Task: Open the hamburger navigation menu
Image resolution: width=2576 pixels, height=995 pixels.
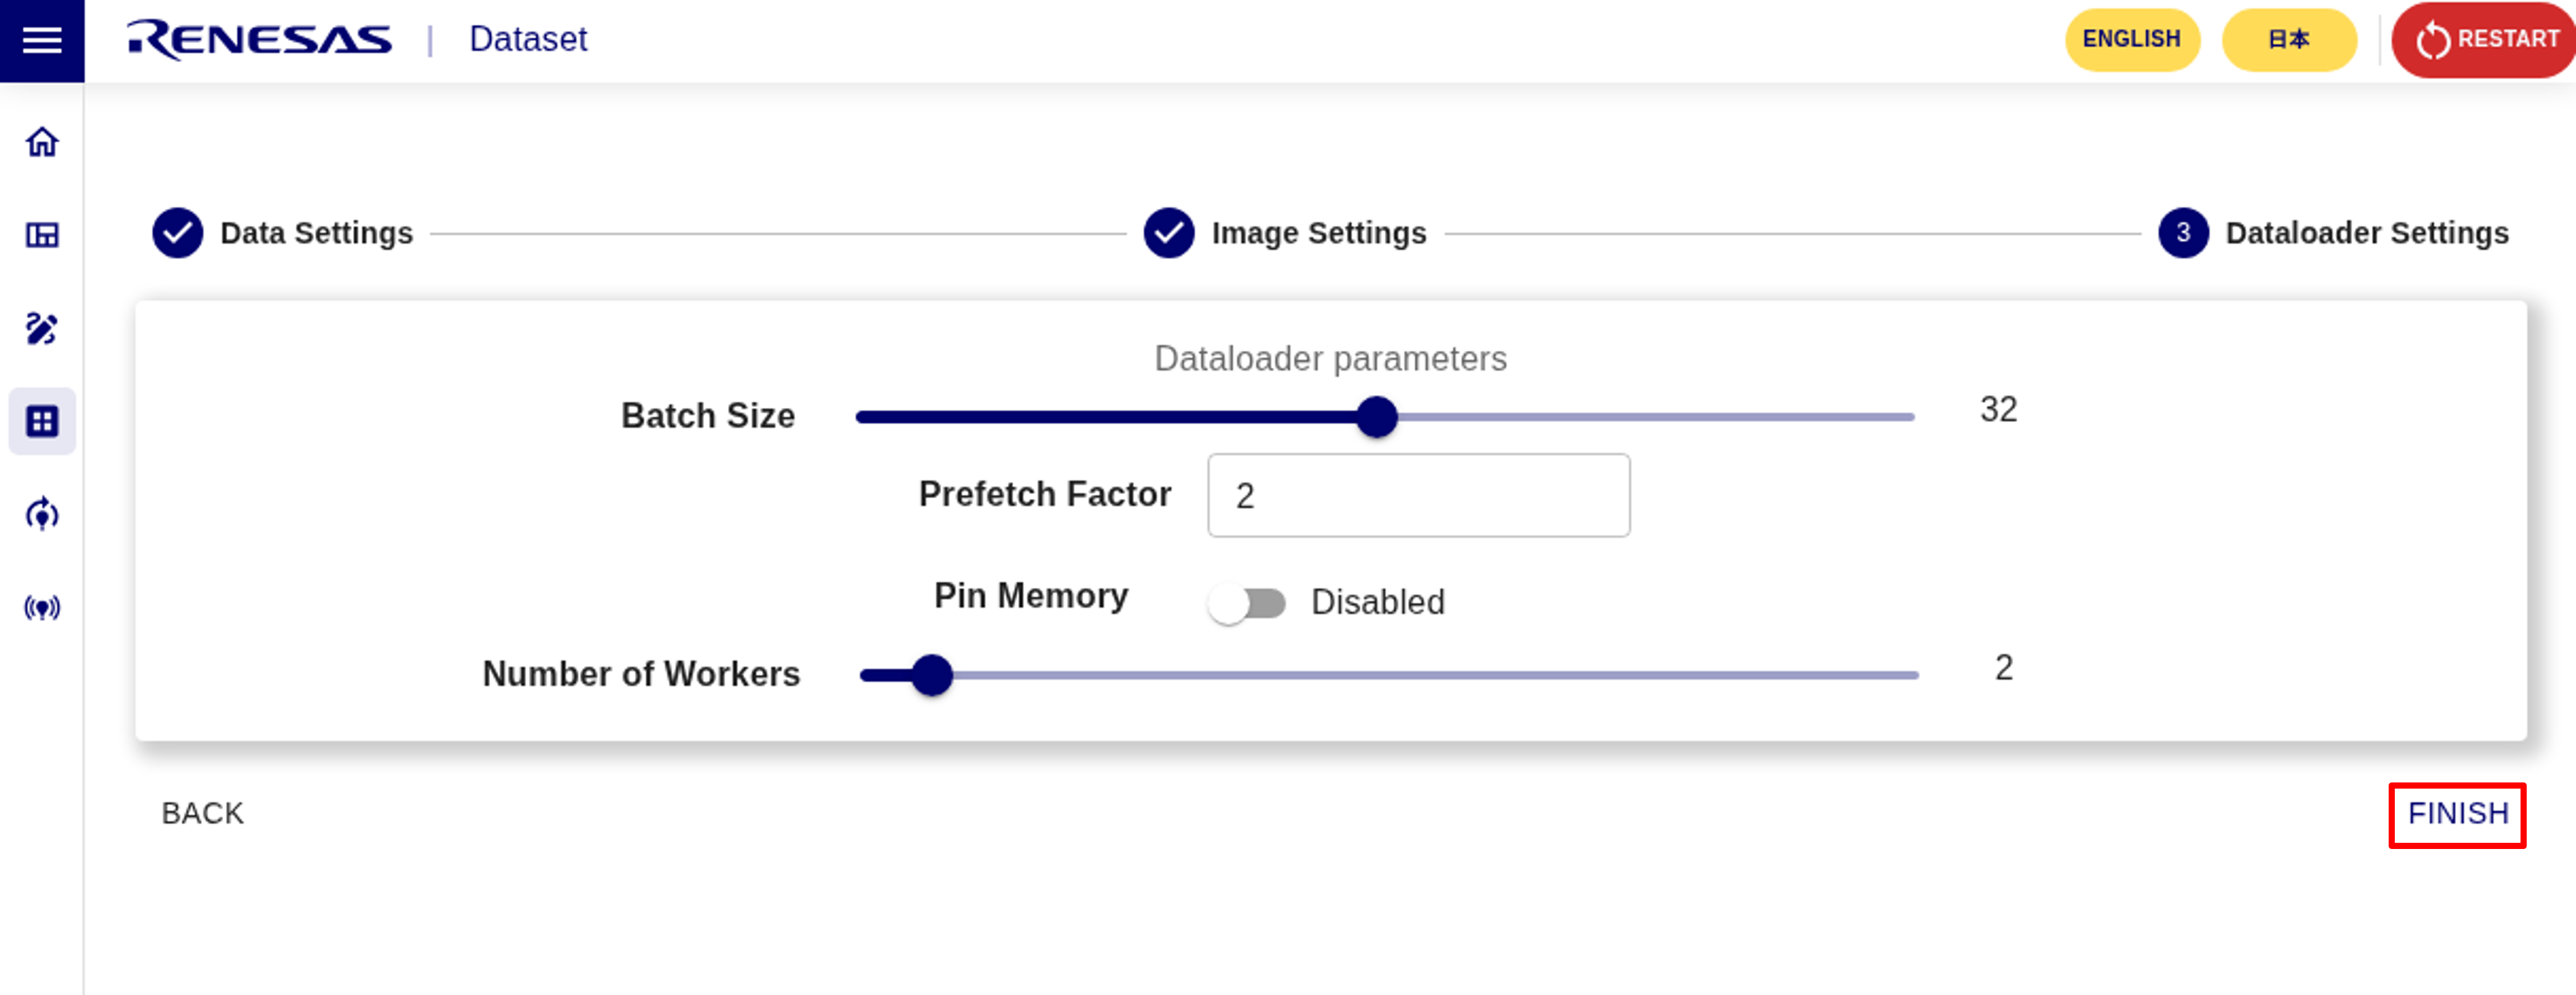Action: (x=42, y=41)
